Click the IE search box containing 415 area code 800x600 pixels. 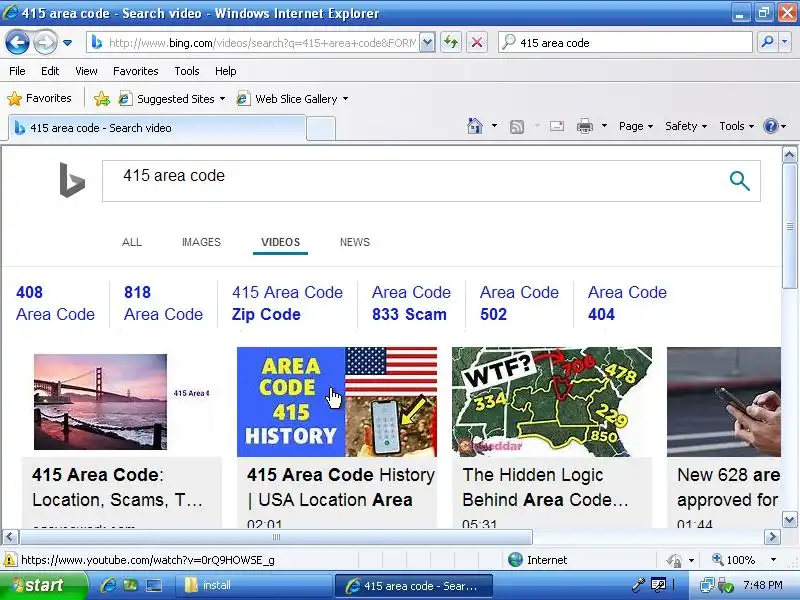tap(625, 43)
